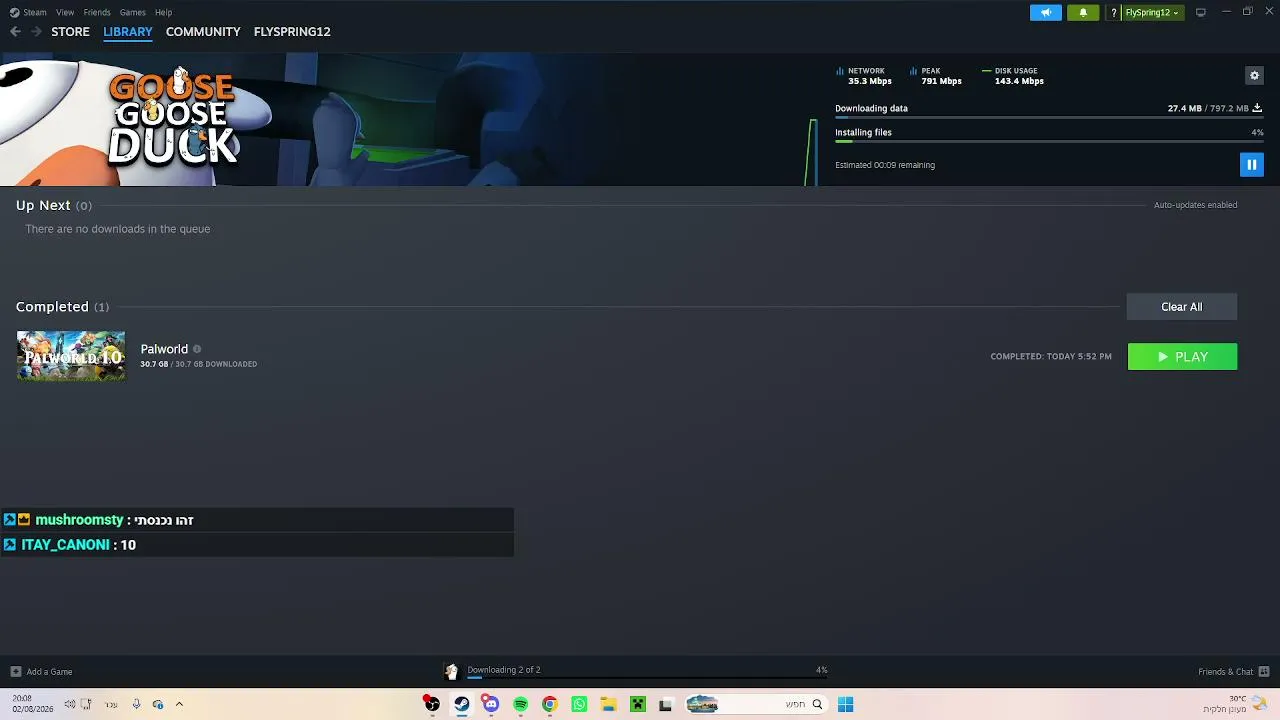Click the mushroomsty chat message

[257, 520]
